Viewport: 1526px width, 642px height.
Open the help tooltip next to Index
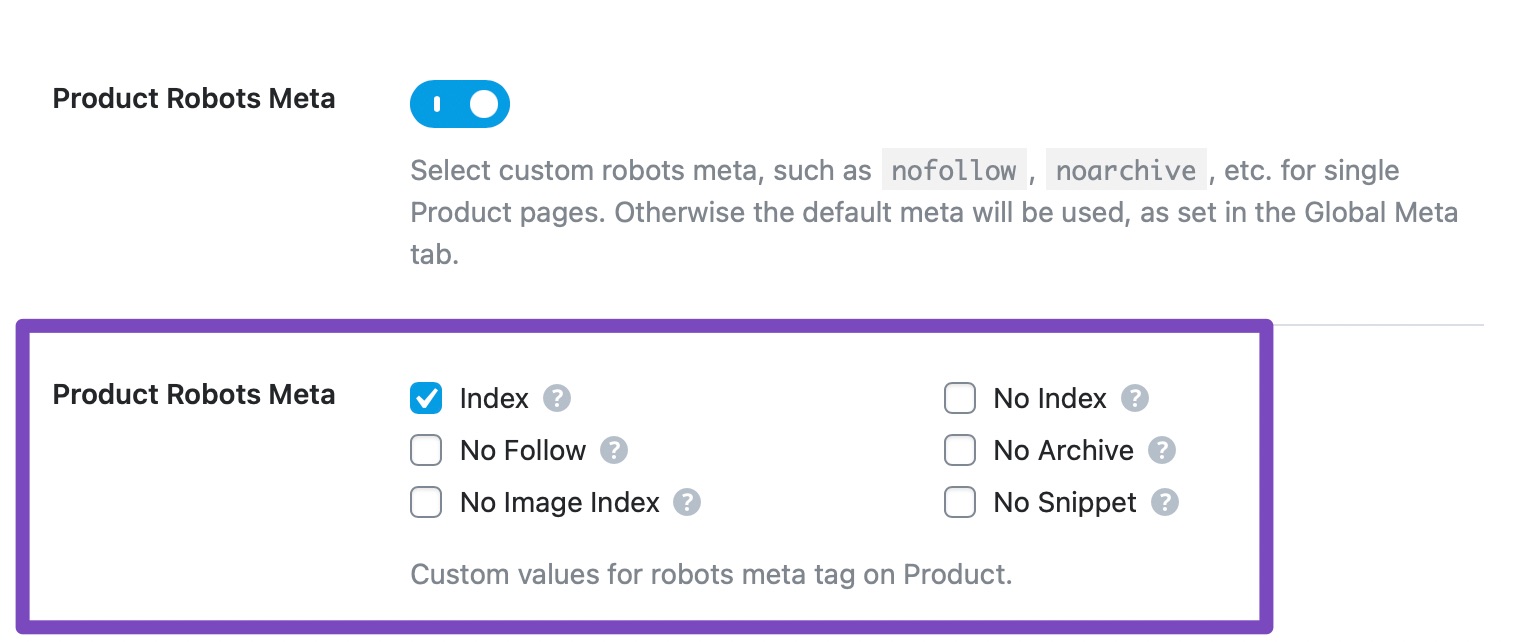click(557, 398)
